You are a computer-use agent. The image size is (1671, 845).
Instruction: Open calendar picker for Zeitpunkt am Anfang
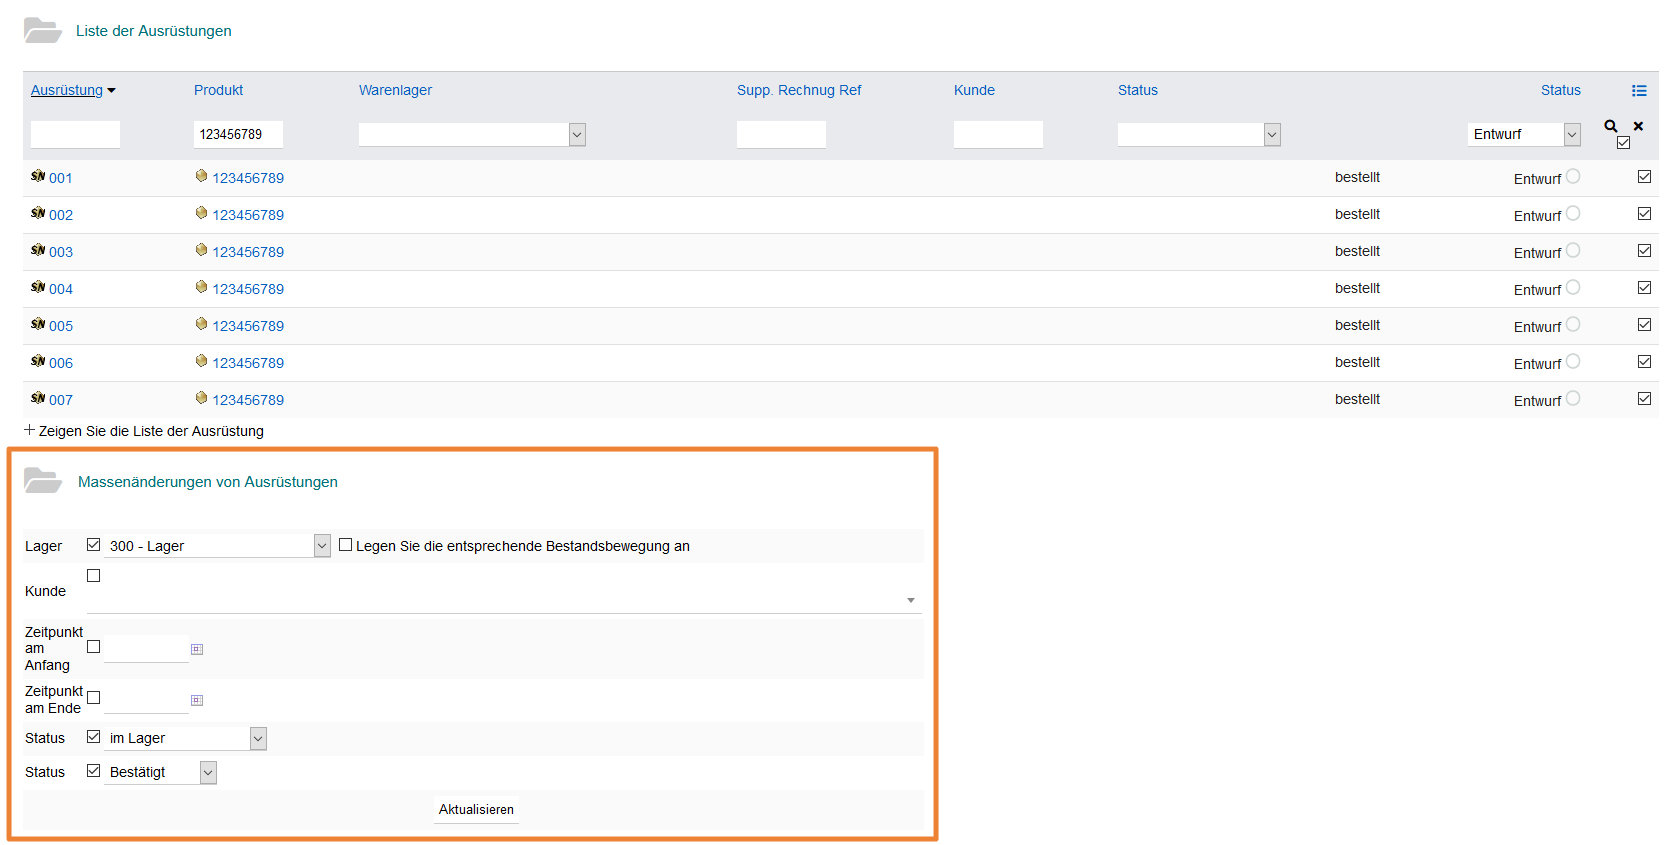coord(197,650)
